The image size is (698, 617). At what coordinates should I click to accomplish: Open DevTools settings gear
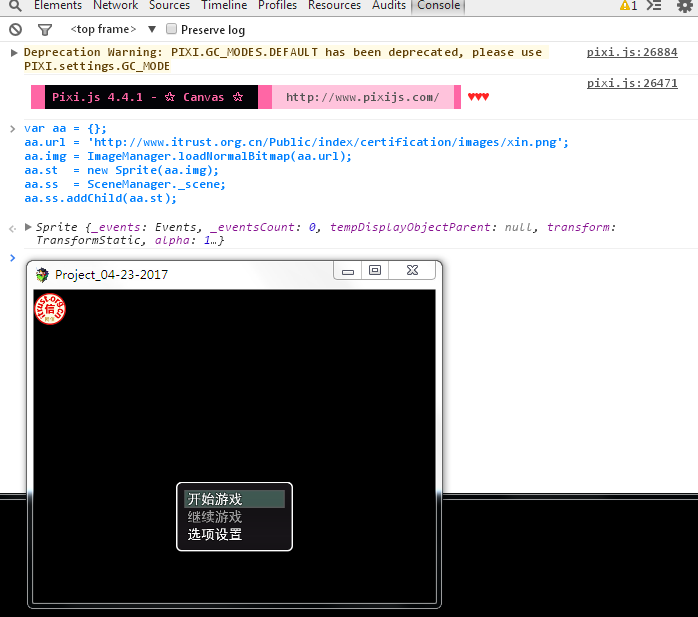[685, 6]
